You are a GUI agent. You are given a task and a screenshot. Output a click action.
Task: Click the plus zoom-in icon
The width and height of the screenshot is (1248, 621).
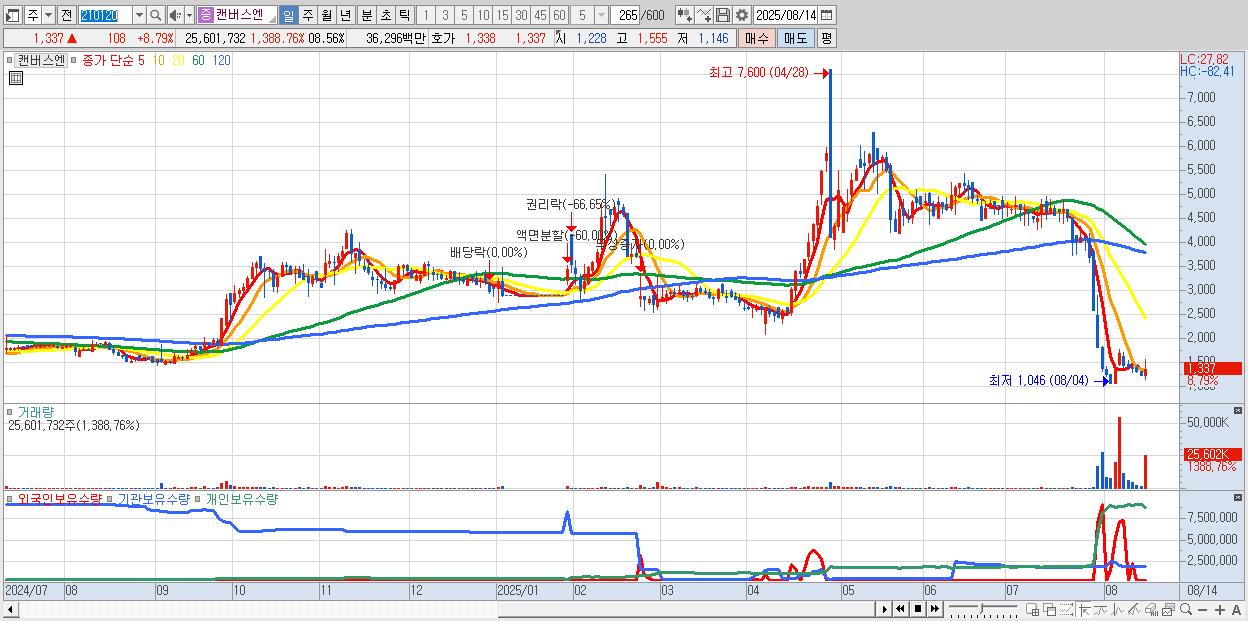1219,609
